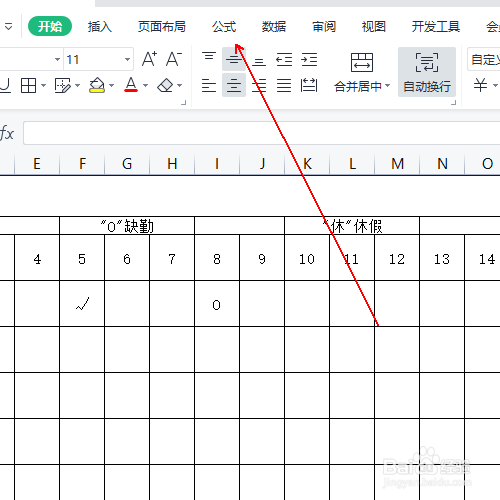The height and width of the screenshot is (500, 500).
Task: Decrease font size with A- icon
Action: pos(174,59)
